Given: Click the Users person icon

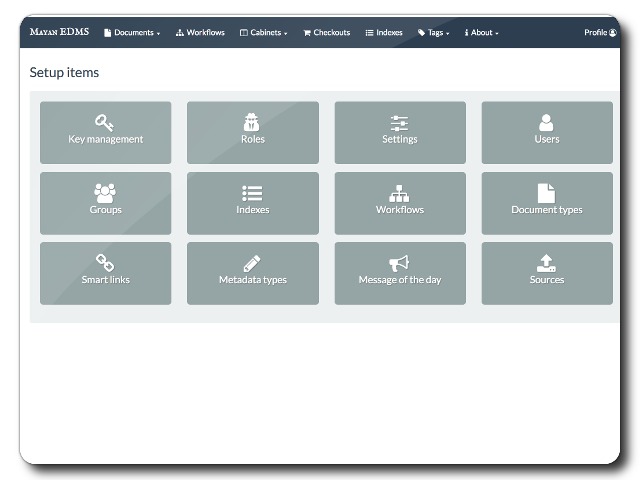Looking at the screenshot, I should tap(546, 123).
